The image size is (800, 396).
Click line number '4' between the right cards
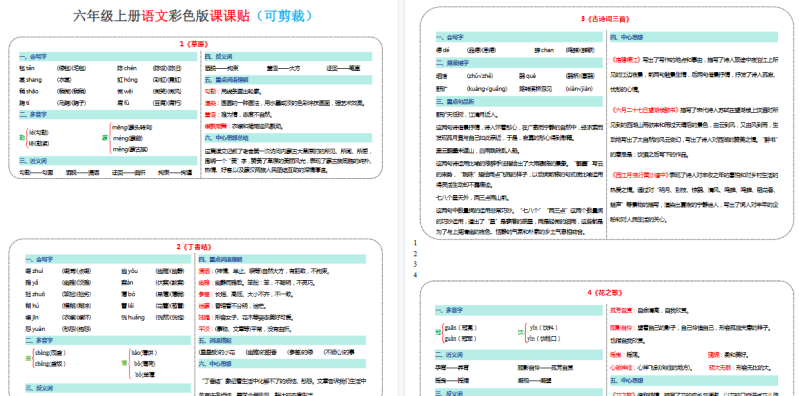point(415,275)
